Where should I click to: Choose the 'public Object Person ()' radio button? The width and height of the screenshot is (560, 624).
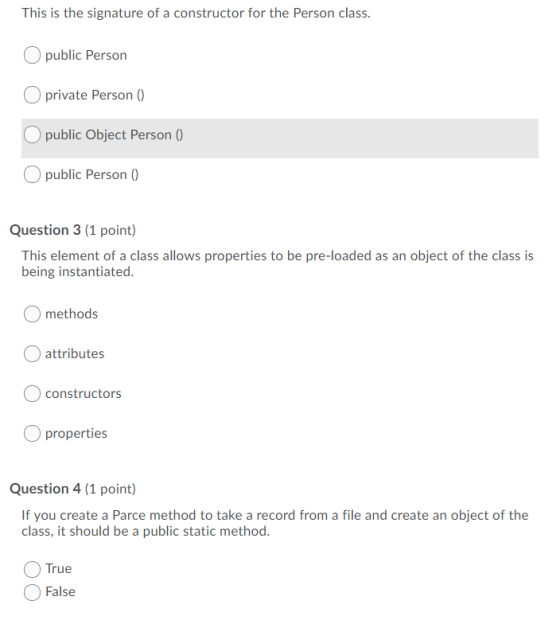pos(32,135)
